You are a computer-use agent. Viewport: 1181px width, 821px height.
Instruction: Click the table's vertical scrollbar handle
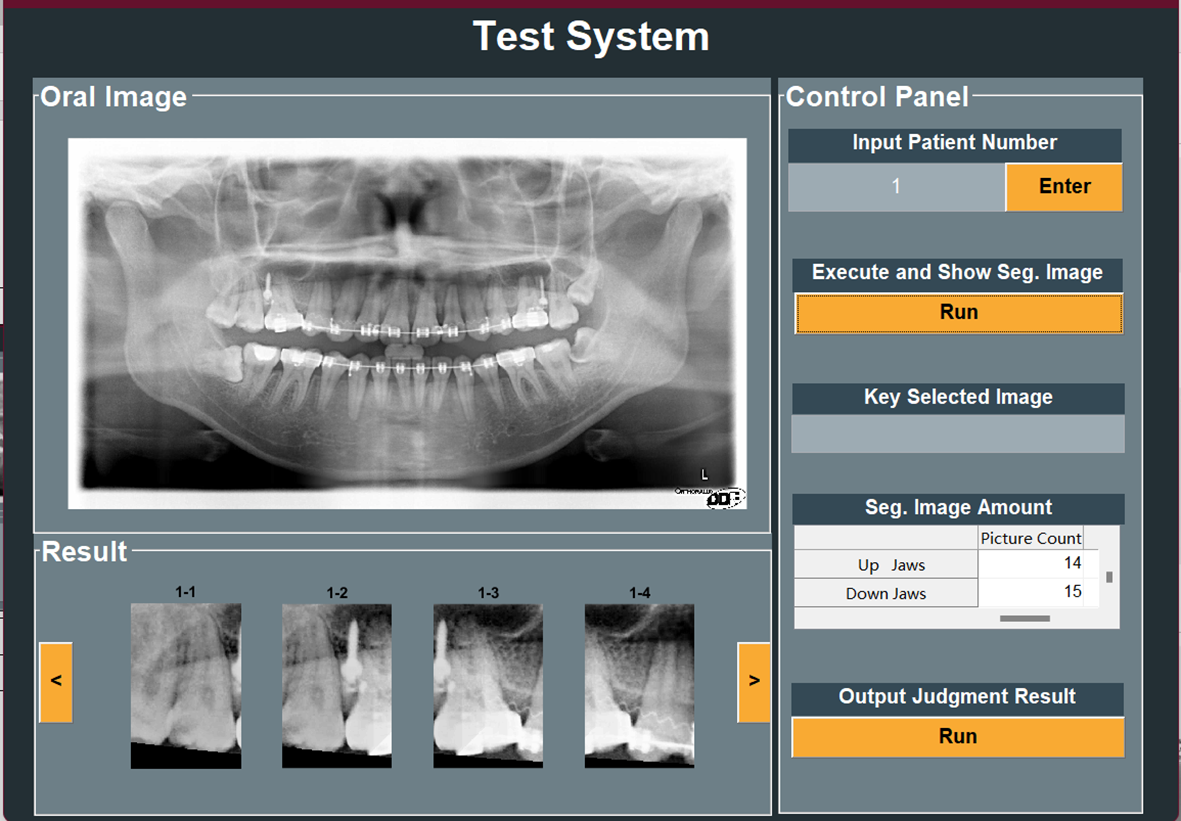point(1109,577)
